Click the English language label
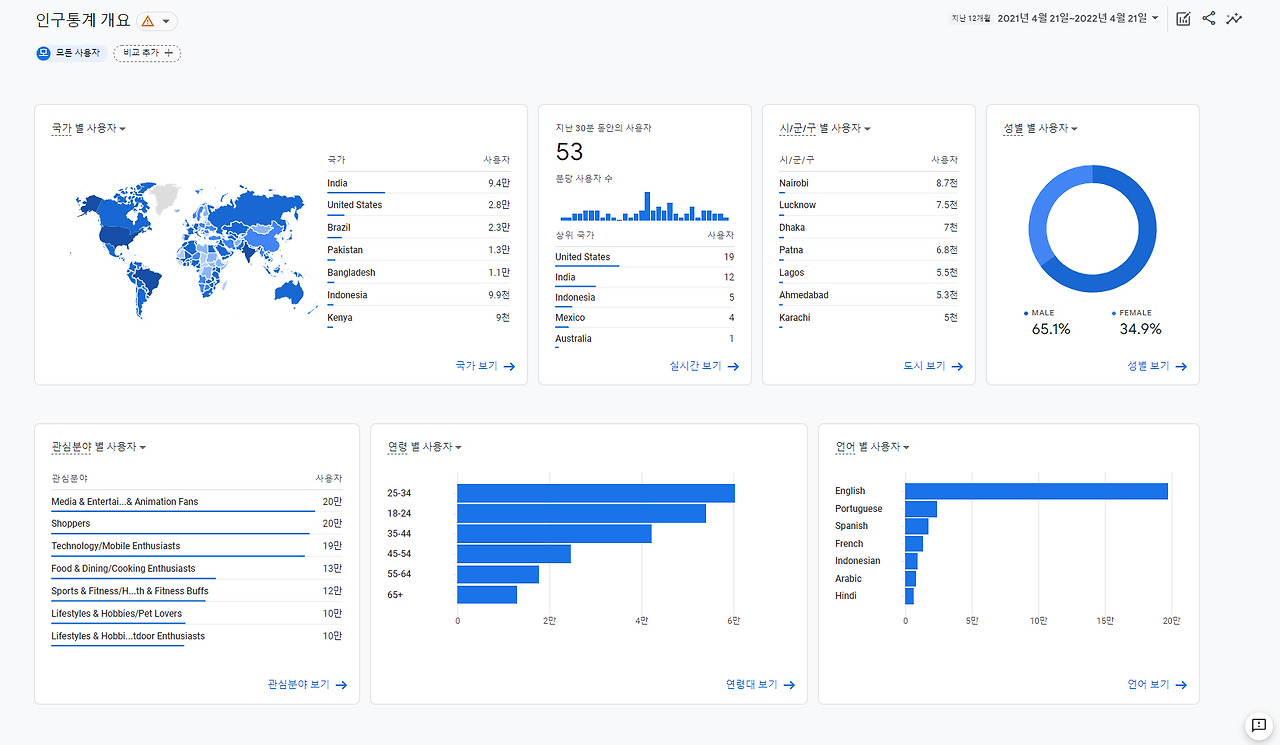1280x745 pixels. point(850,491)
